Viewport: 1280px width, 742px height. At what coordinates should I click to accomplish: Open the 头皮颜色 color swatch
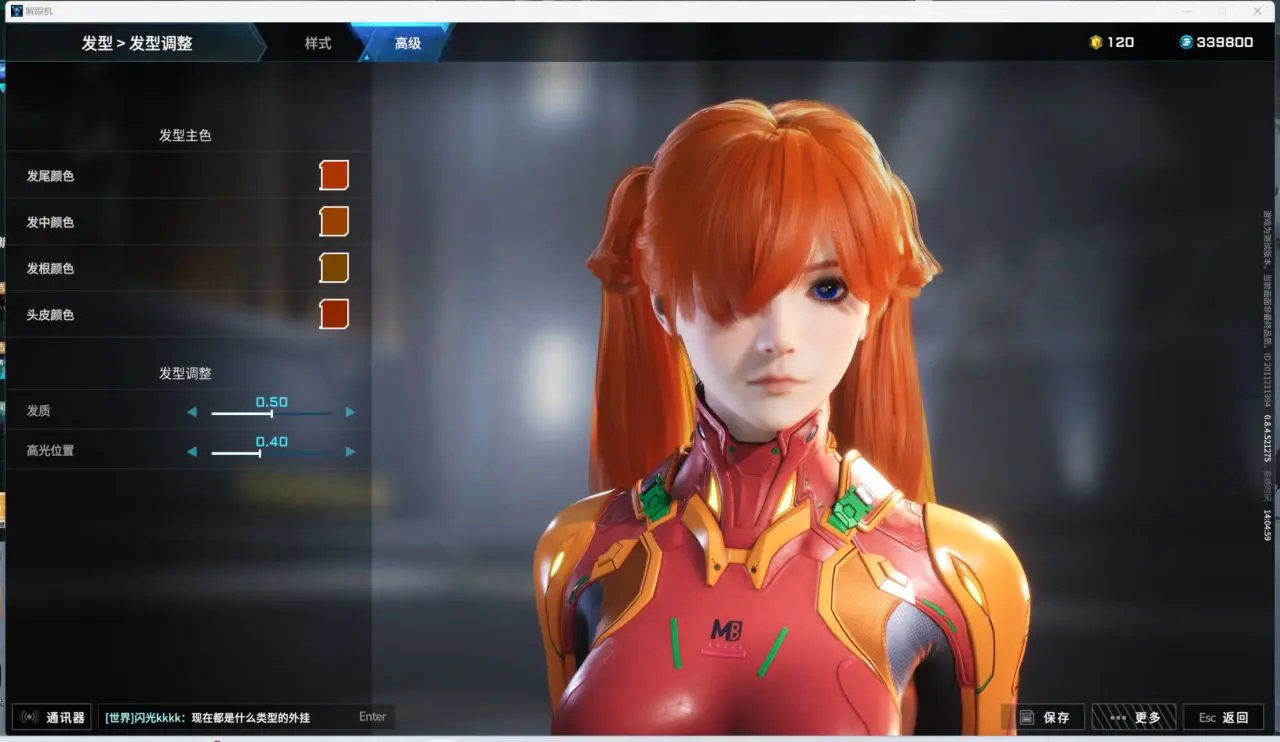point(334,314)
